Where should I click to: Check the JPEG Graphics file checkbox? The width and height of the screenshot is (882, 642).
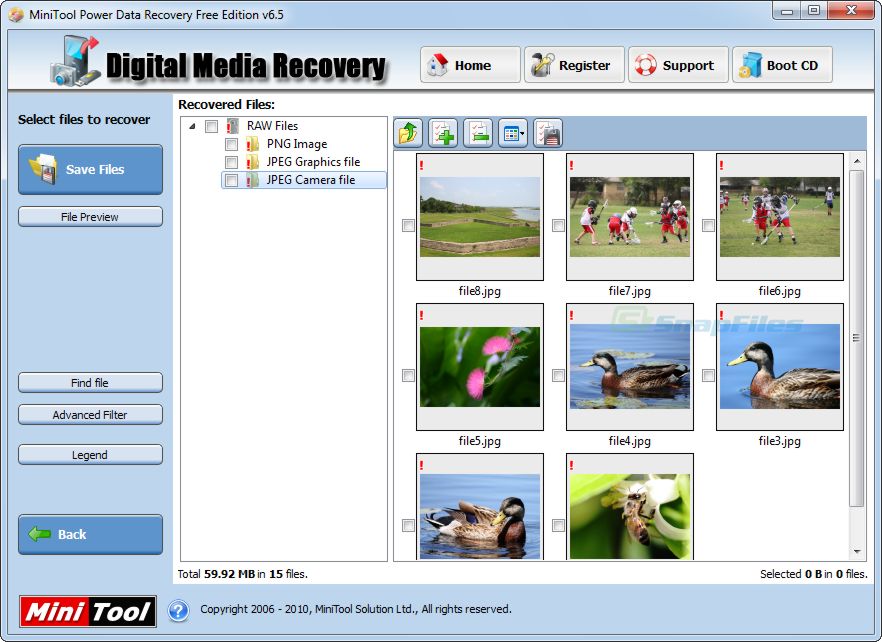pos(231,162)
